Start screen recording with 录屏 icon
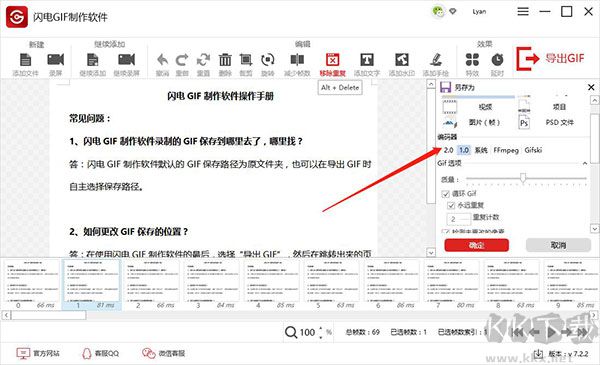Image resolution: width=600 pixels, height=365 pixels. click(55, 60)
